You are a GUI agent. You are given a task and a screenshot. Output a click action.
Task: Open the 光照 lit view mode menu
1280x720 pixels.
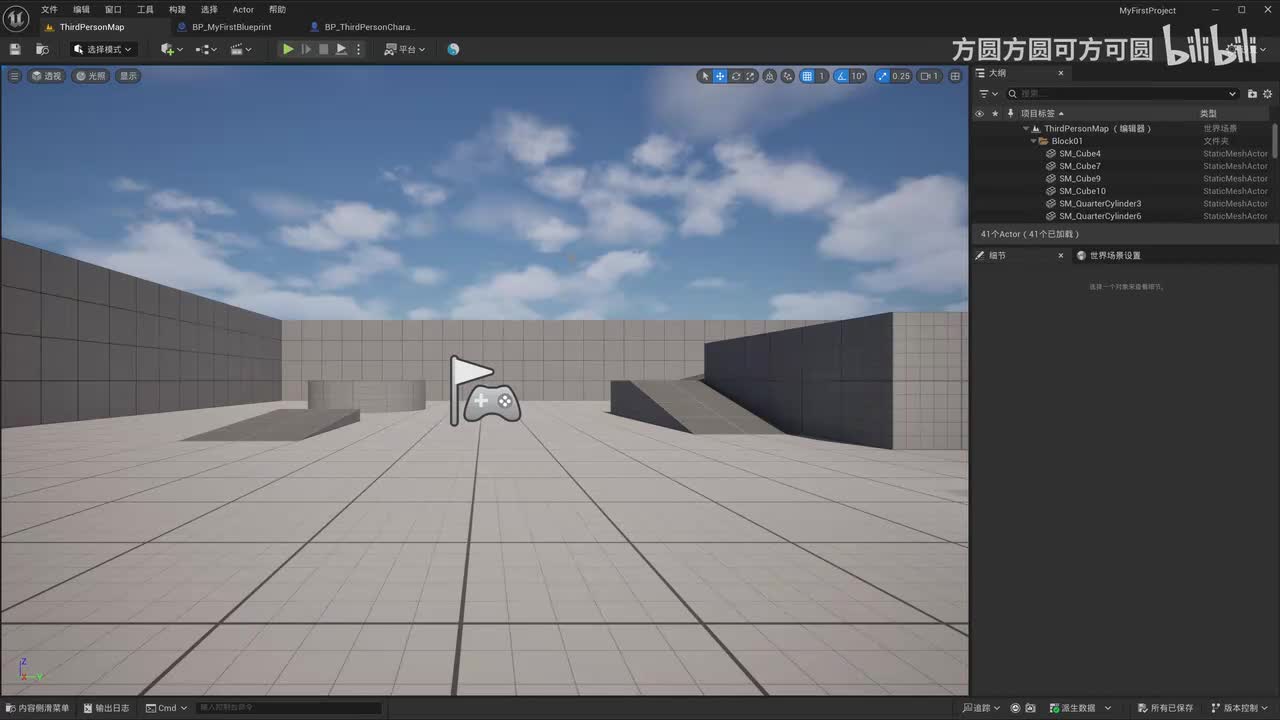[x=91, y=76]
